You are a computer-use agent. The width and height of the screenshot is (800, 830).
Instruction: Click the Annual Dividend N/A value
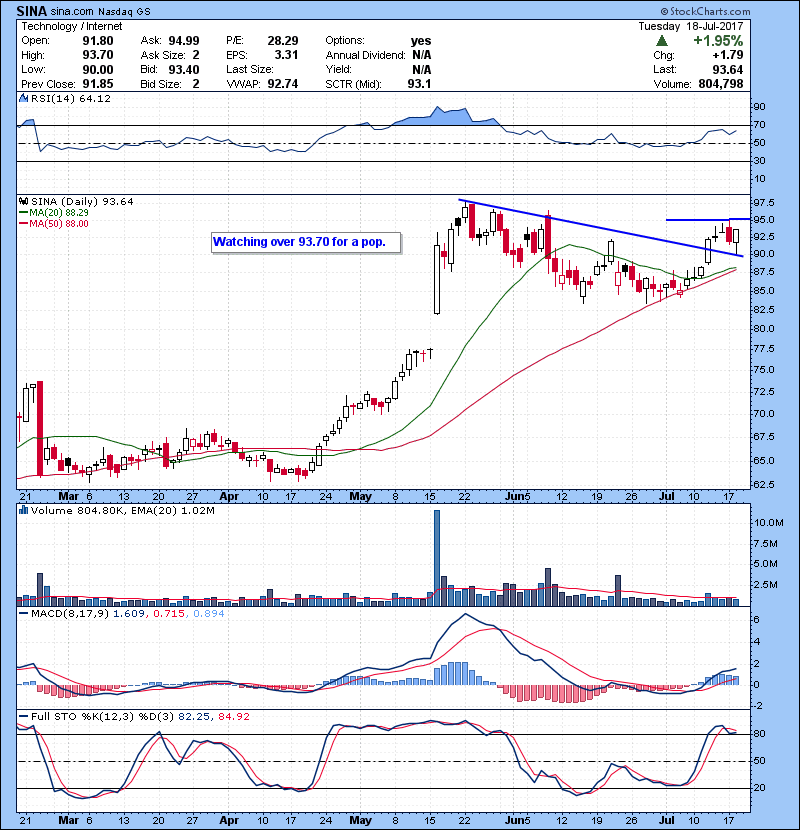click(421, 55)
